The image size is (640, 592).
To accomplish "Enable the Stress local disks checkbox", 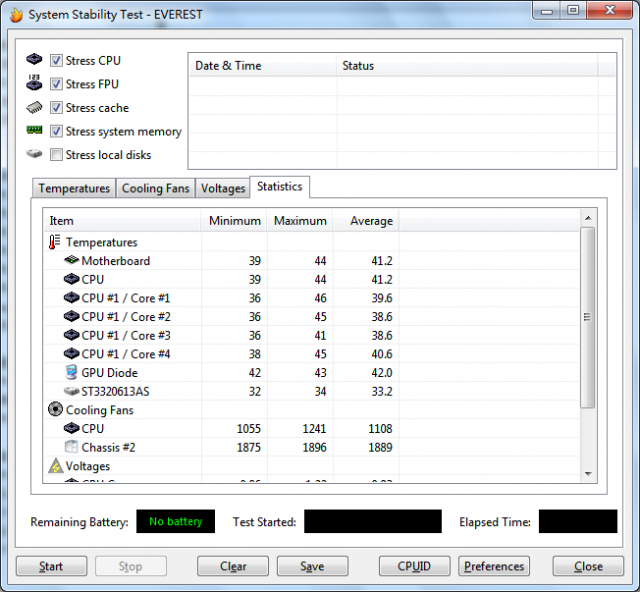I will coord(56,155).
